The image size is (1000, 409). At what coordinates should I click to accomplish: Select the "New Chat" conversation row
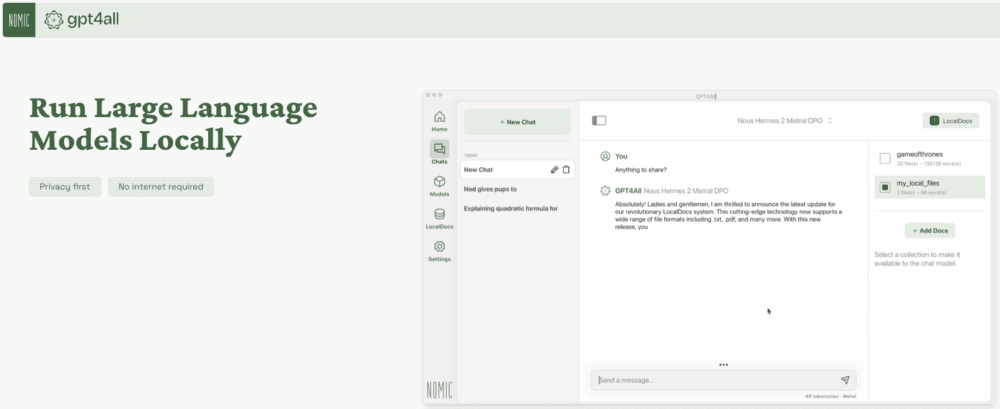click(517, 170)
